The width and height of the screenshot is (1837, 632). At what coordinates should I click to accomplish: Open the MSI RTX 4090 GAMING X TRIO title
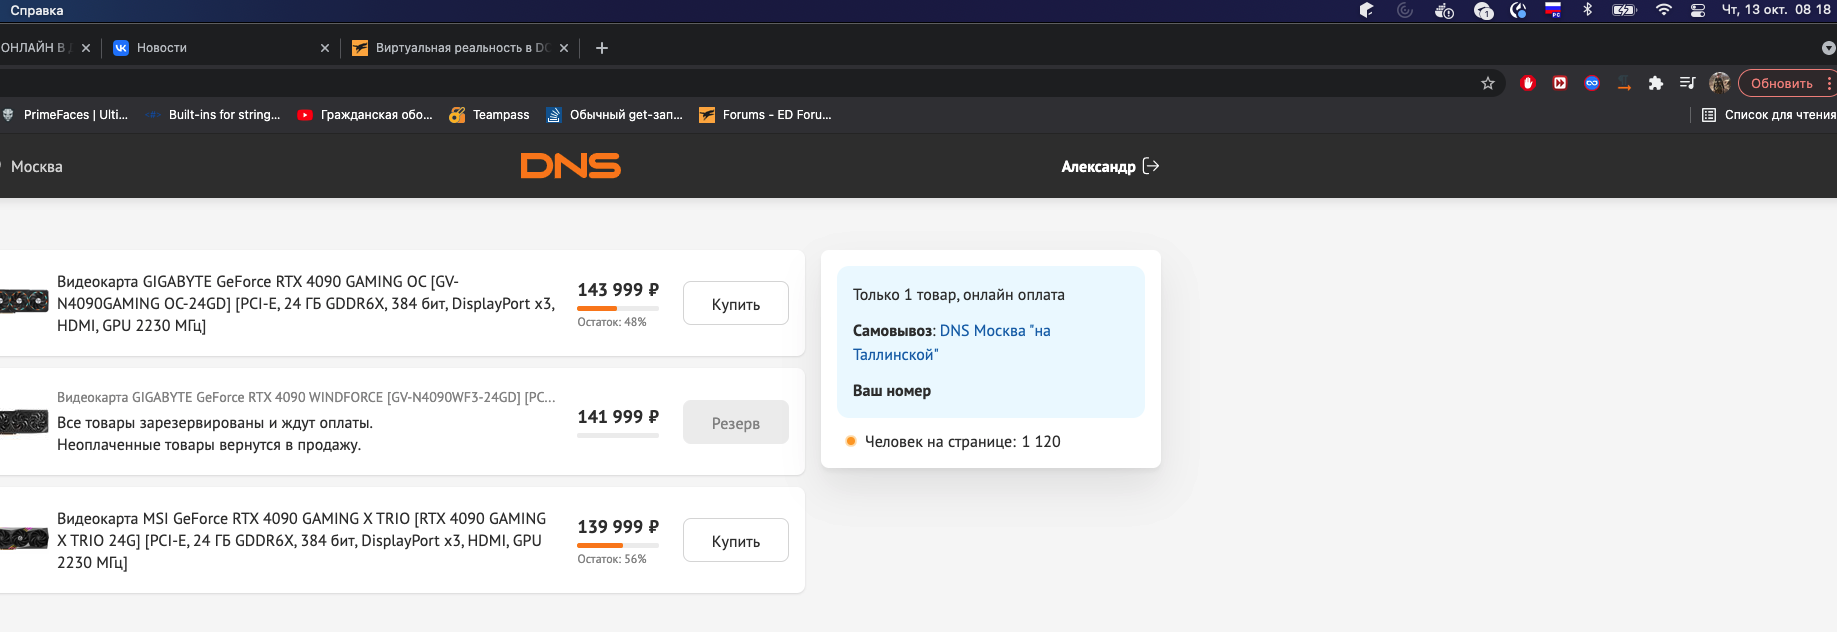(302, 541)
